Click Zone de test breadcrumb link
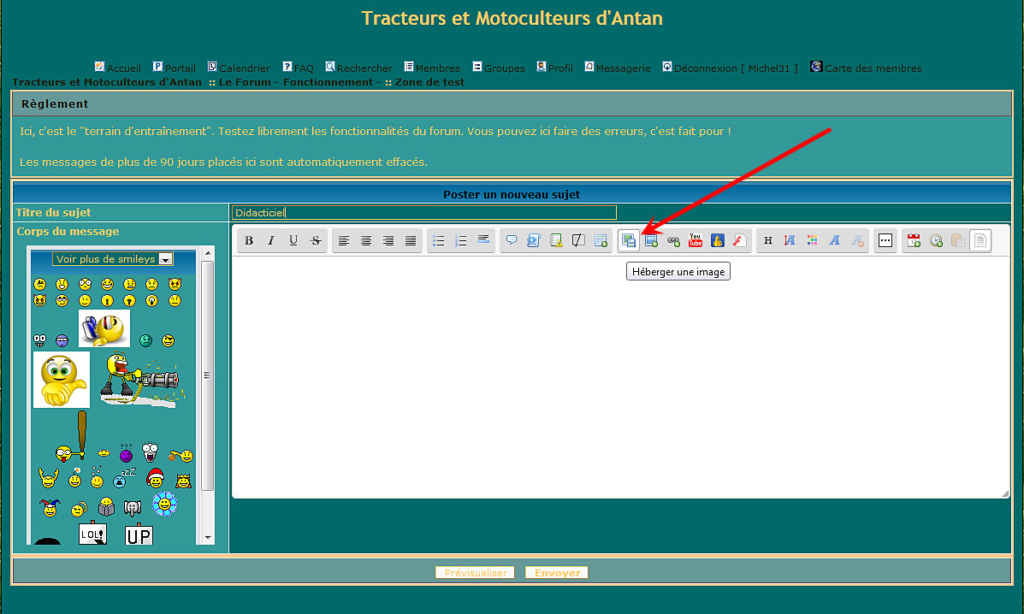 coord(429,82)
